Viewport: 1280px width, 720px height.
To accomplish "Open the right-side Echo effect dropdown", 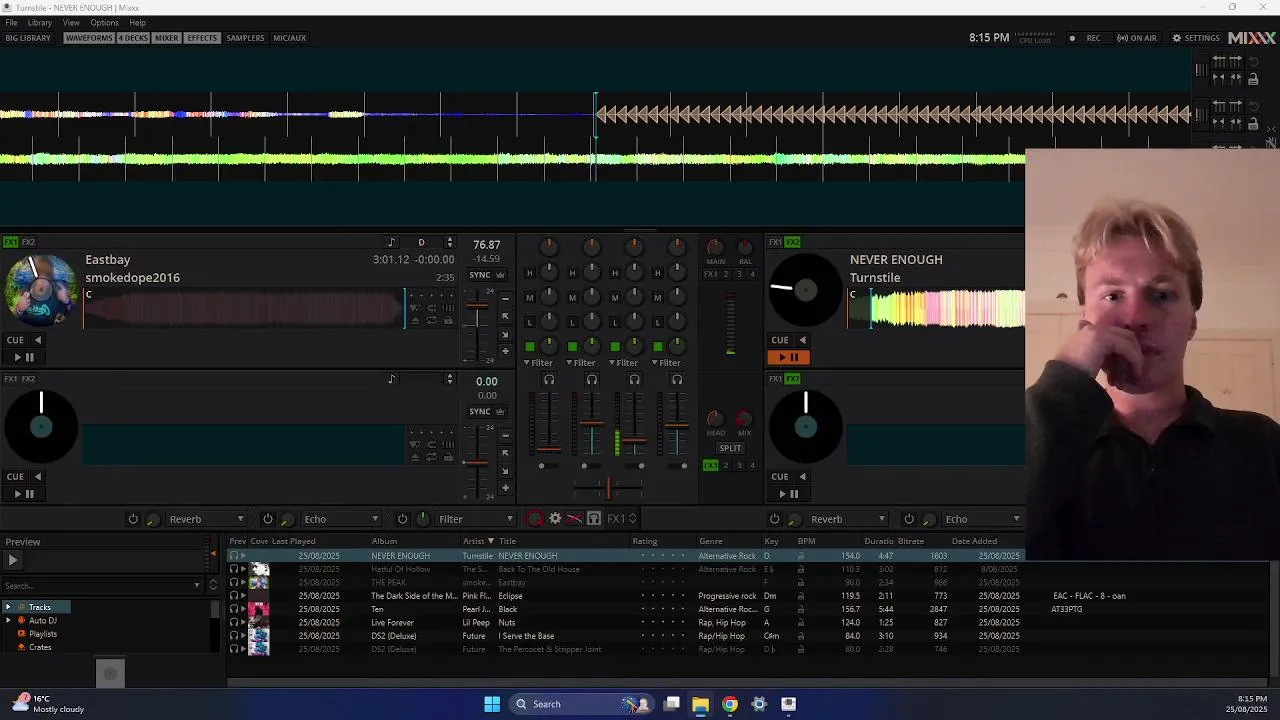I will (x=982, y=519).
